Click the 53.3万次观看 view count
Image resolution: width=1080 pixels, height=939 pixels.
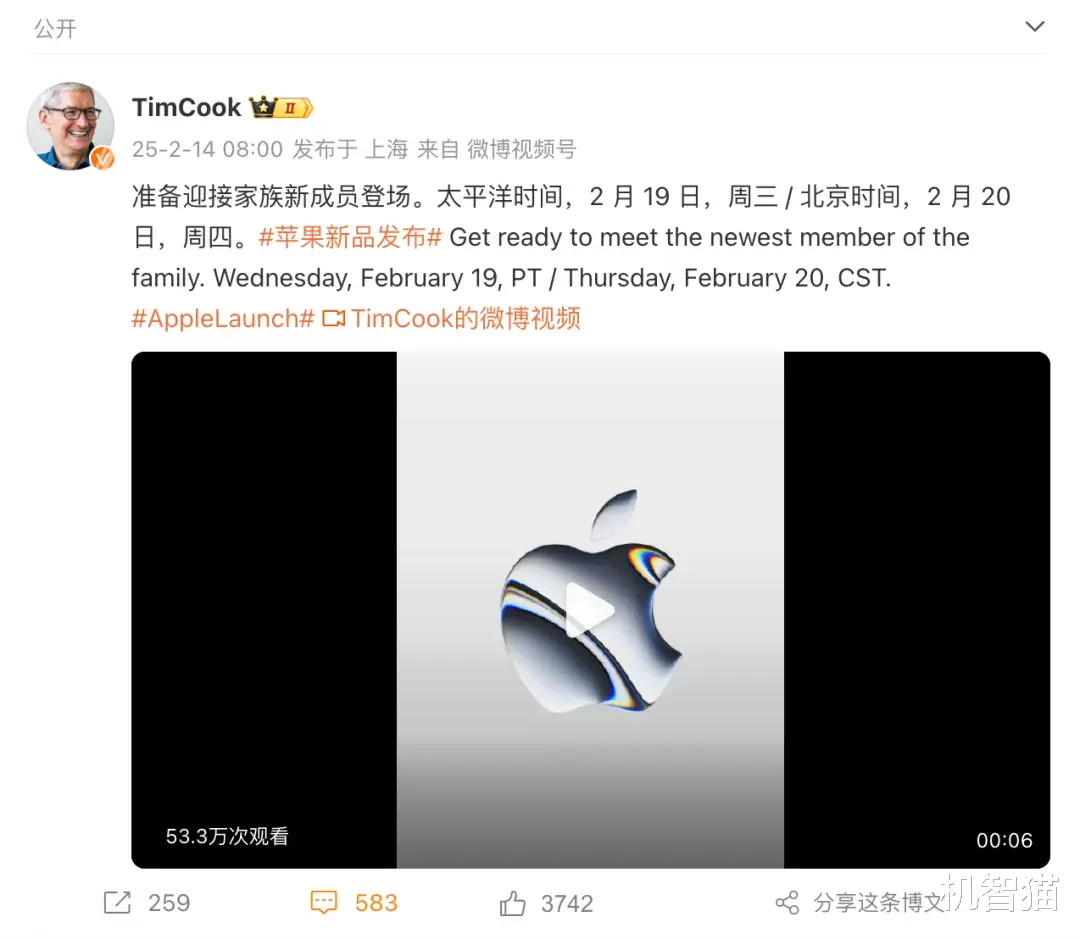click(227, 836)
